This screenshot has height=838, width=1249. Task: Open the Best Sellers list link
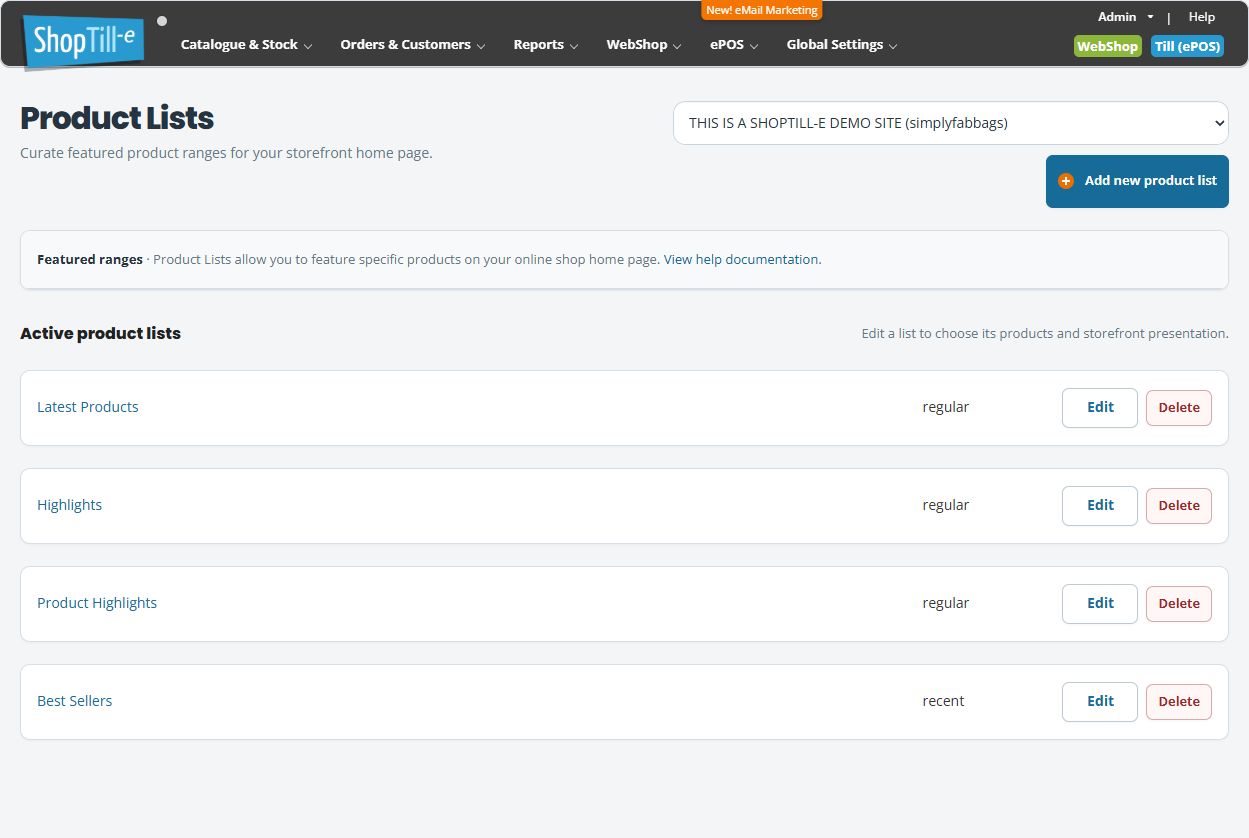[x=75, y=701]
